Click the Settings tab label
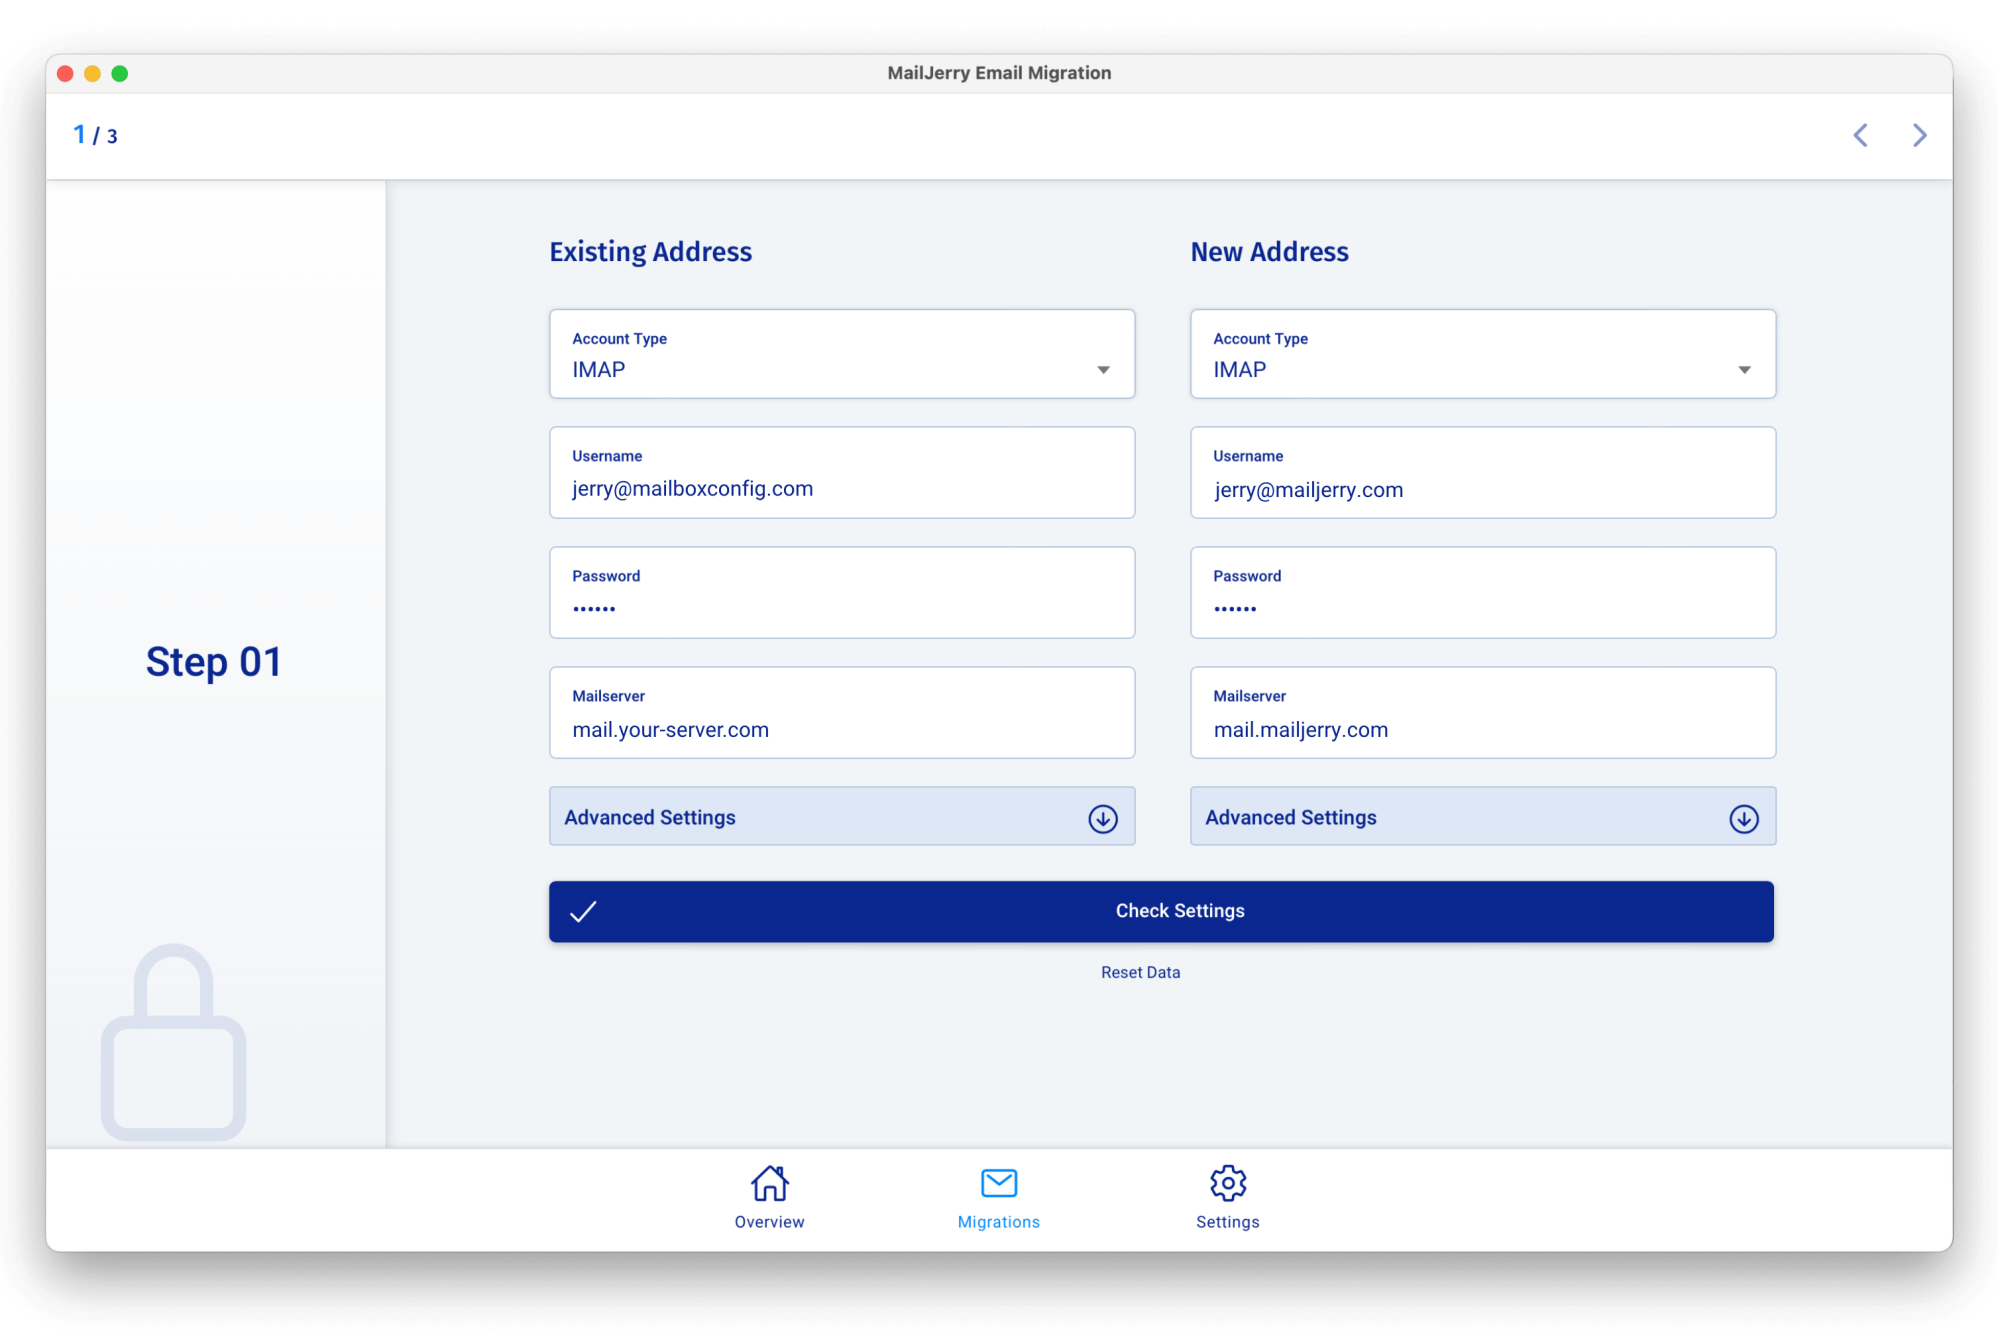 point(1227,1222)
